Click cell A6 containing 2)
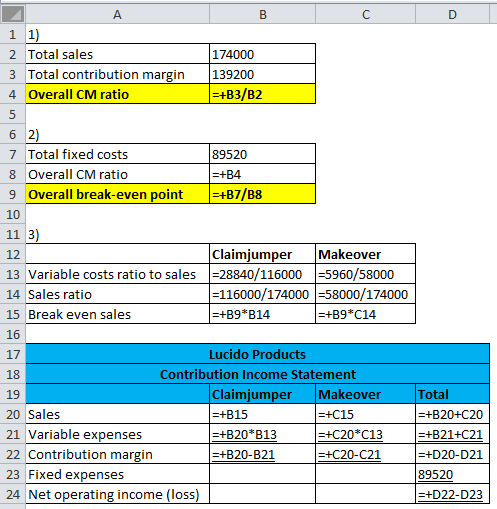Screen dimensions: 497x509 point(118,134)
